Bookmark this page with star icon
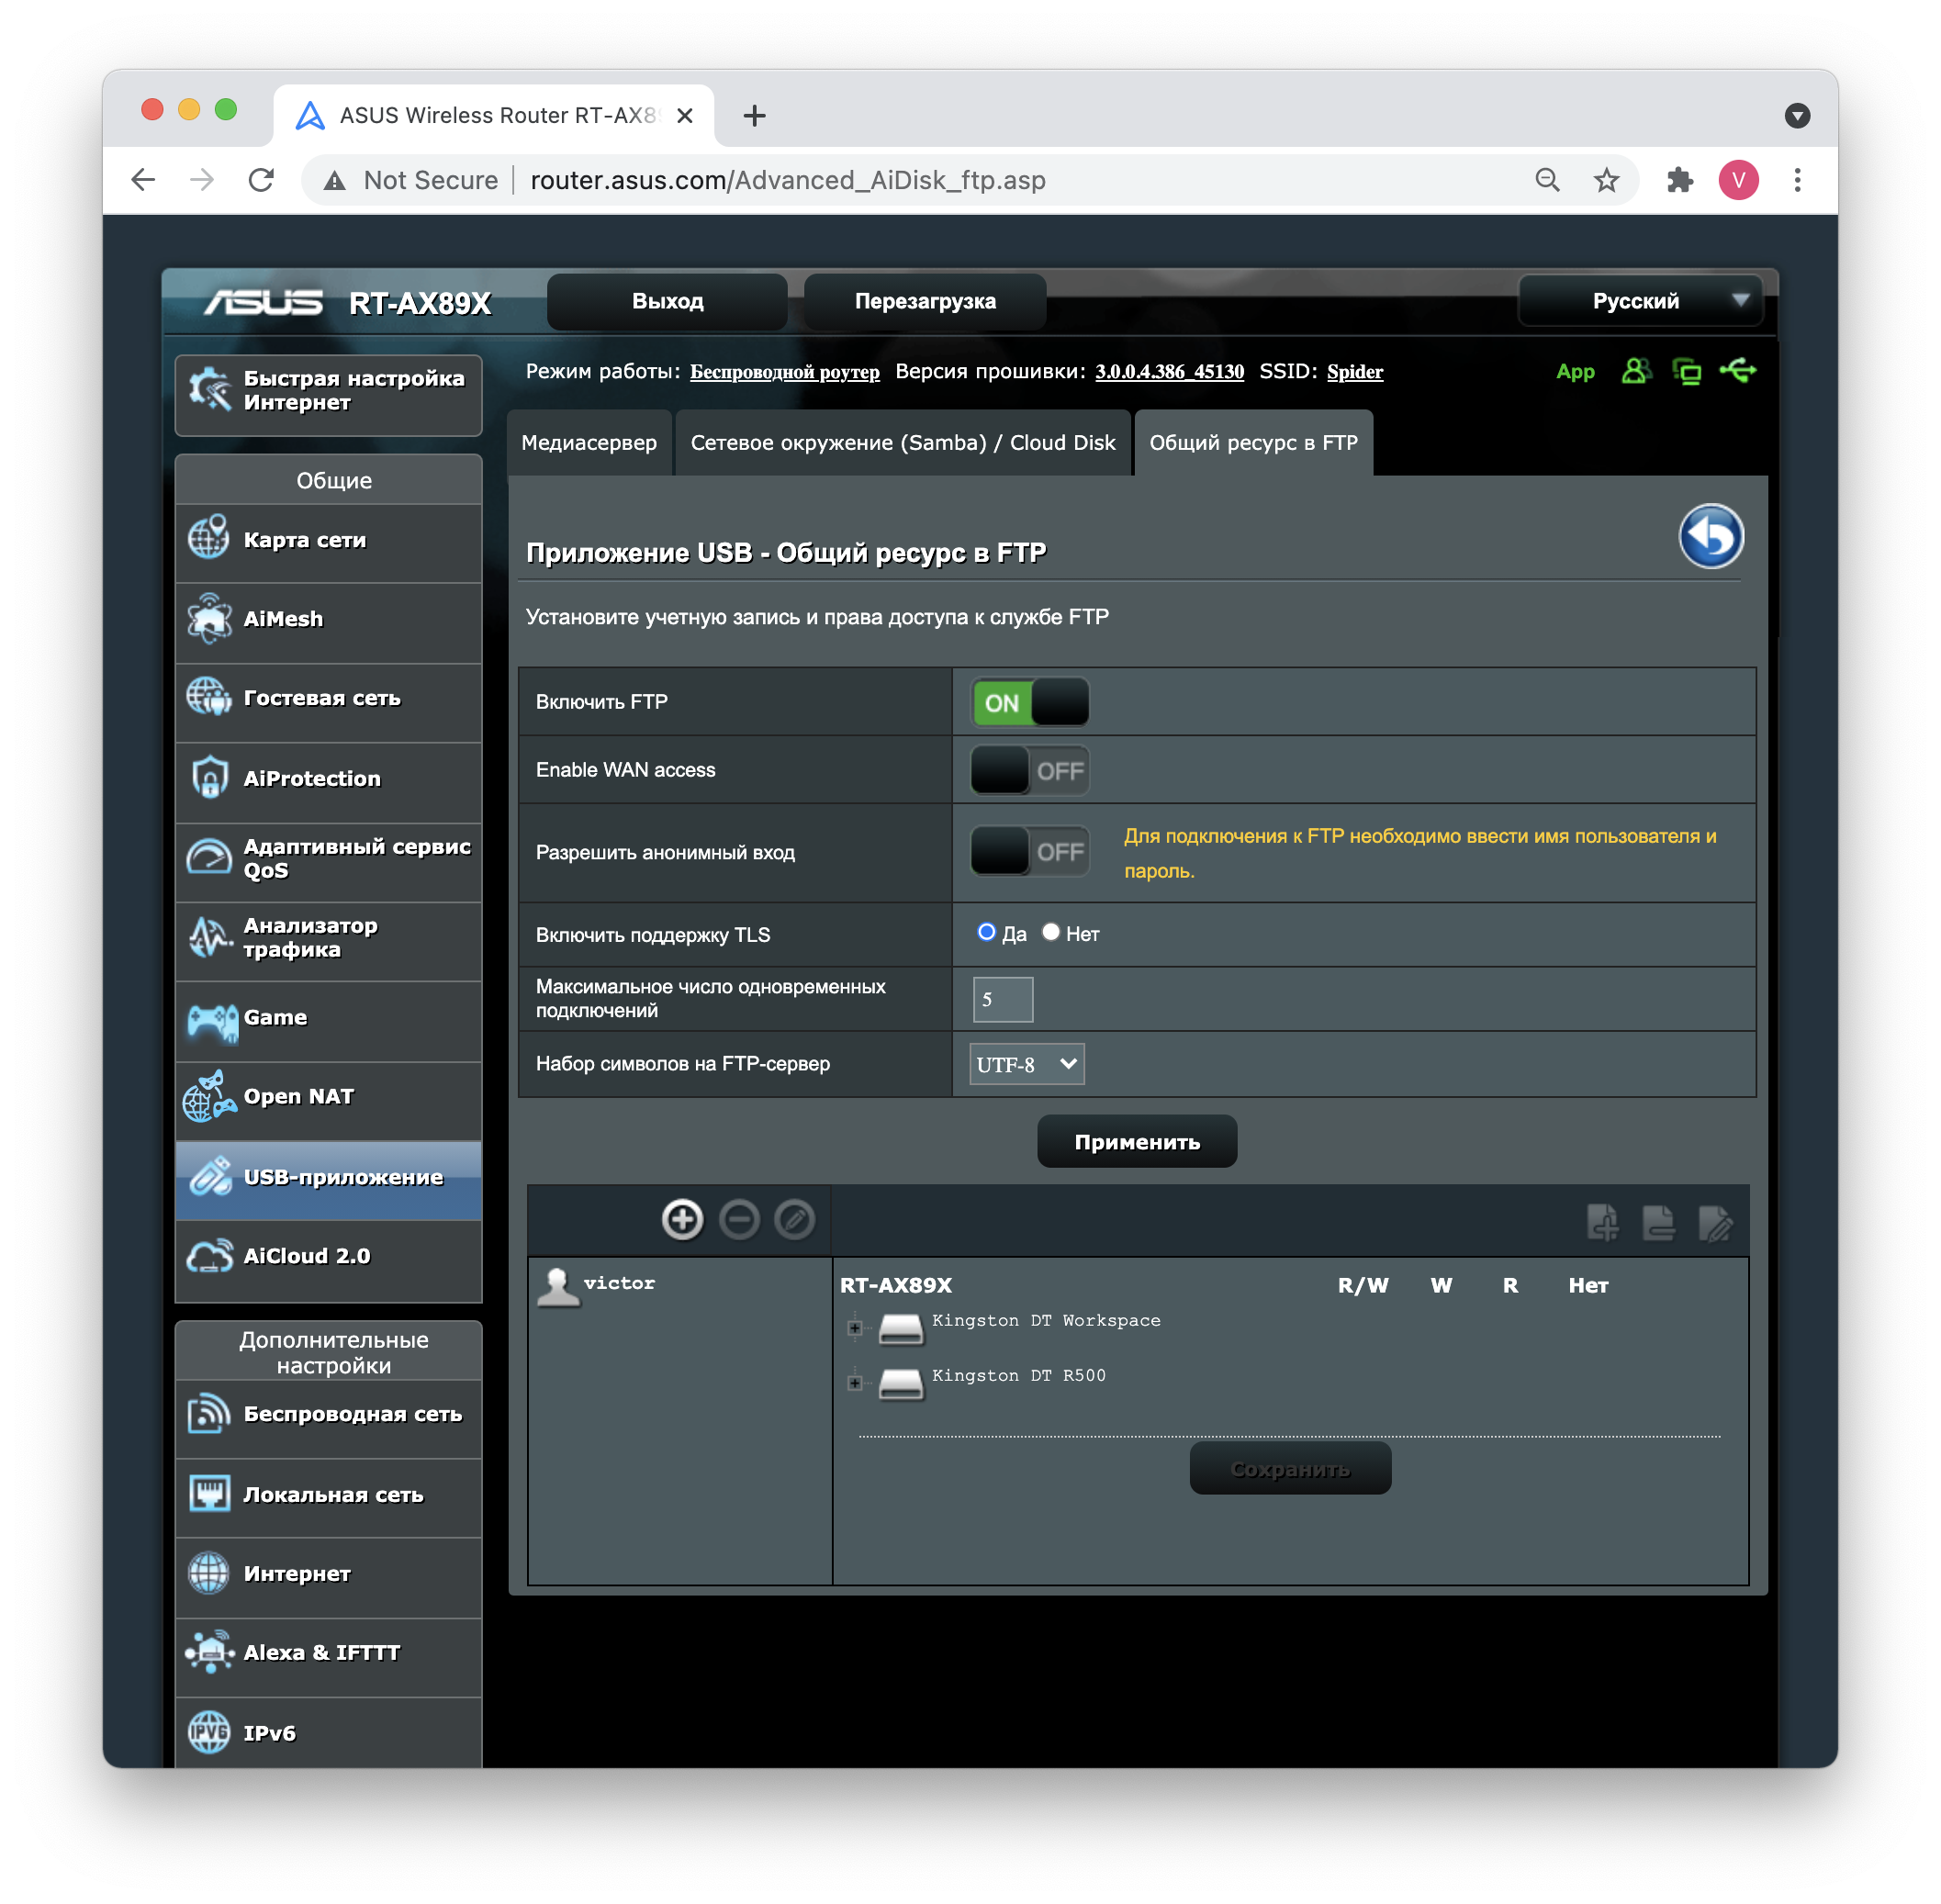The width and height of the screenshot is (1941, 1904). pyautogui.click(x=1606, y=180)
